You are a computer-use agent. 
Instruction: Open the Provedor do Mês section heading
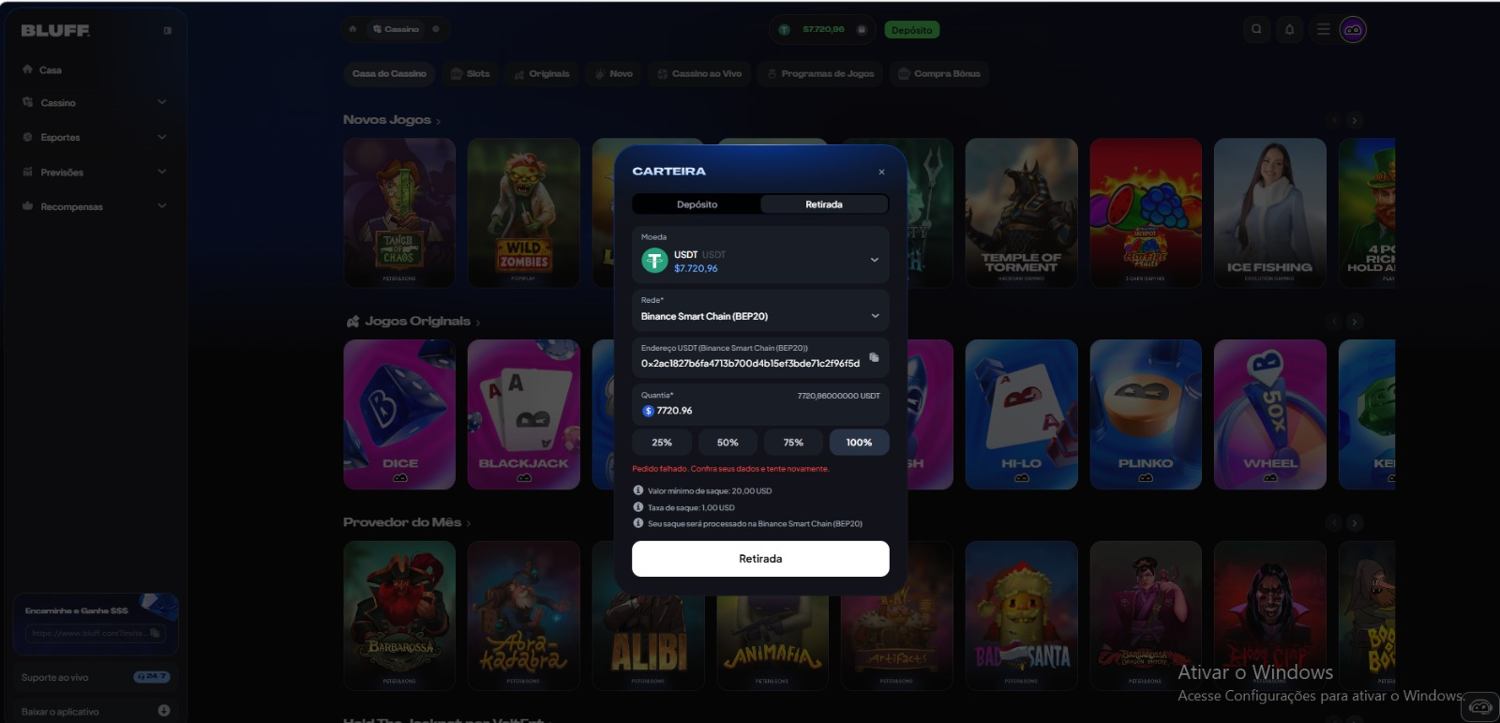(x=402, y=523)
